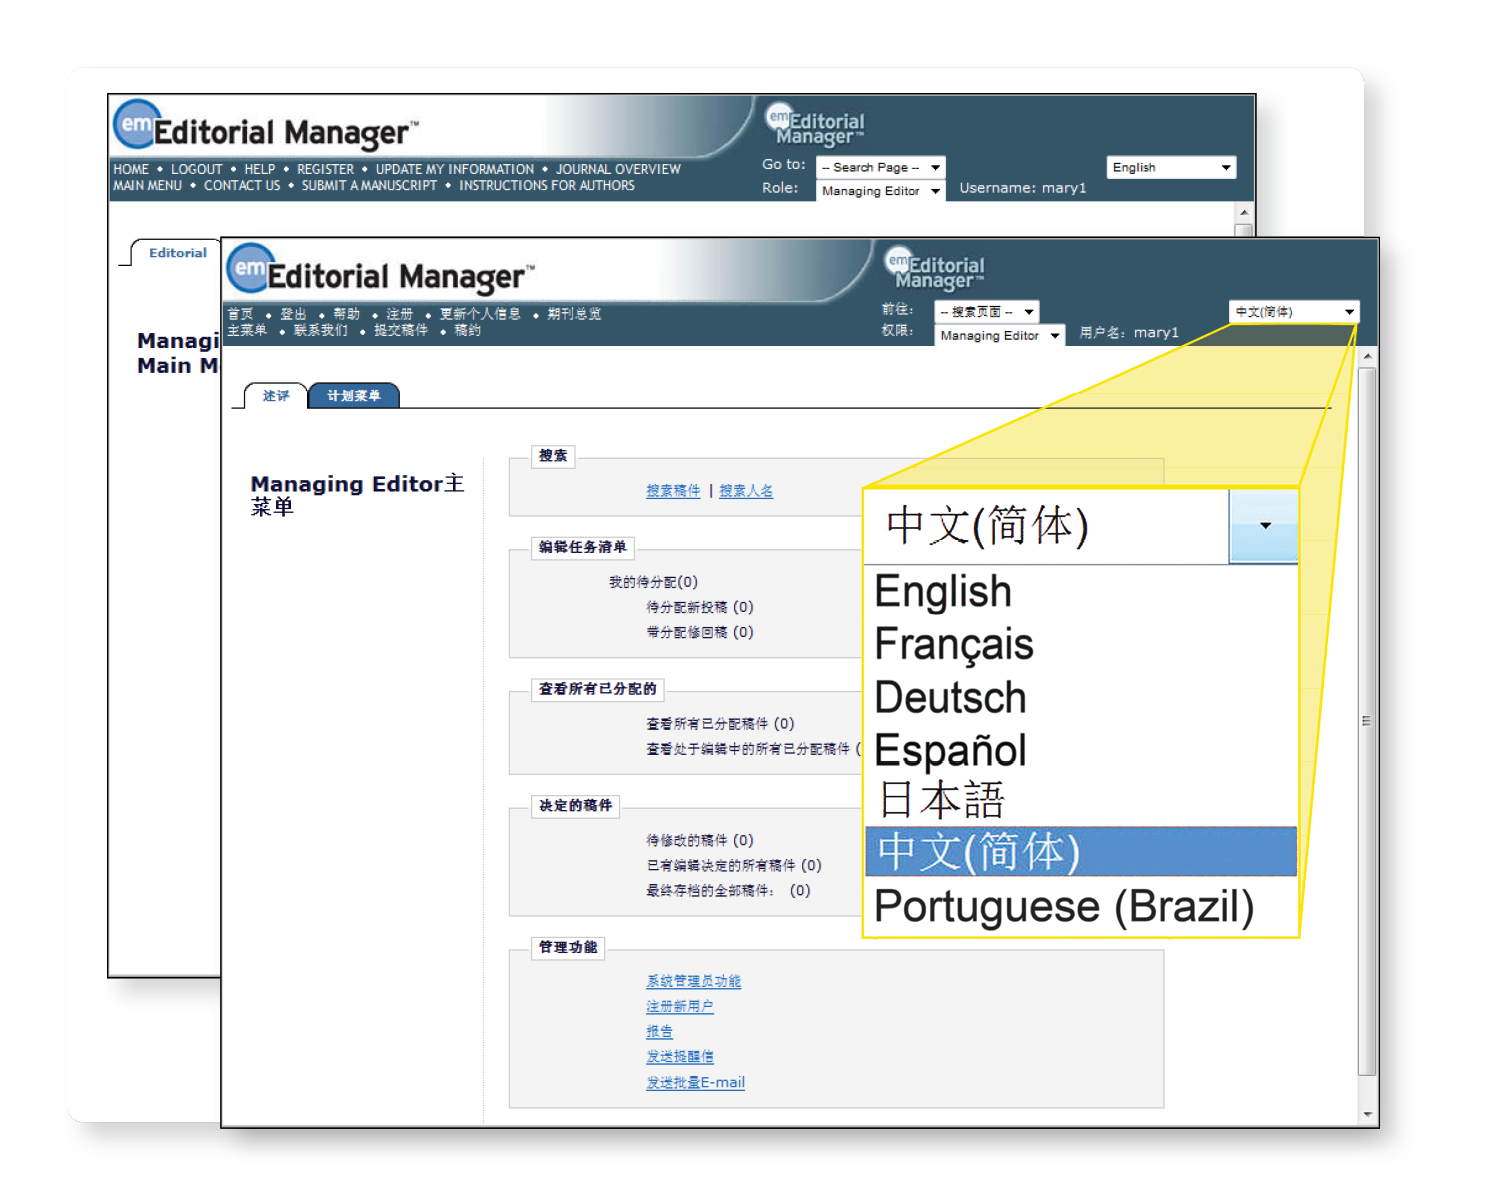Open the 发送批量E-mail link
Image resolution: width=1500 pixels, height=1200 pixels.
click(695, 1082)
